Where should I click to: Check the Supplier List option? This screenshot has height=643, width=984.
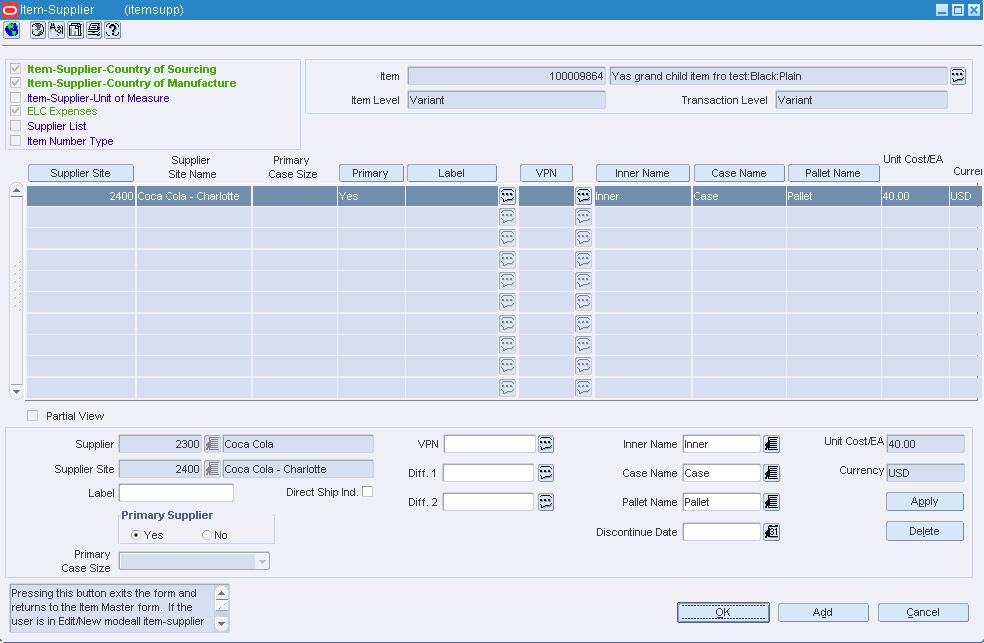coord(16,126)
